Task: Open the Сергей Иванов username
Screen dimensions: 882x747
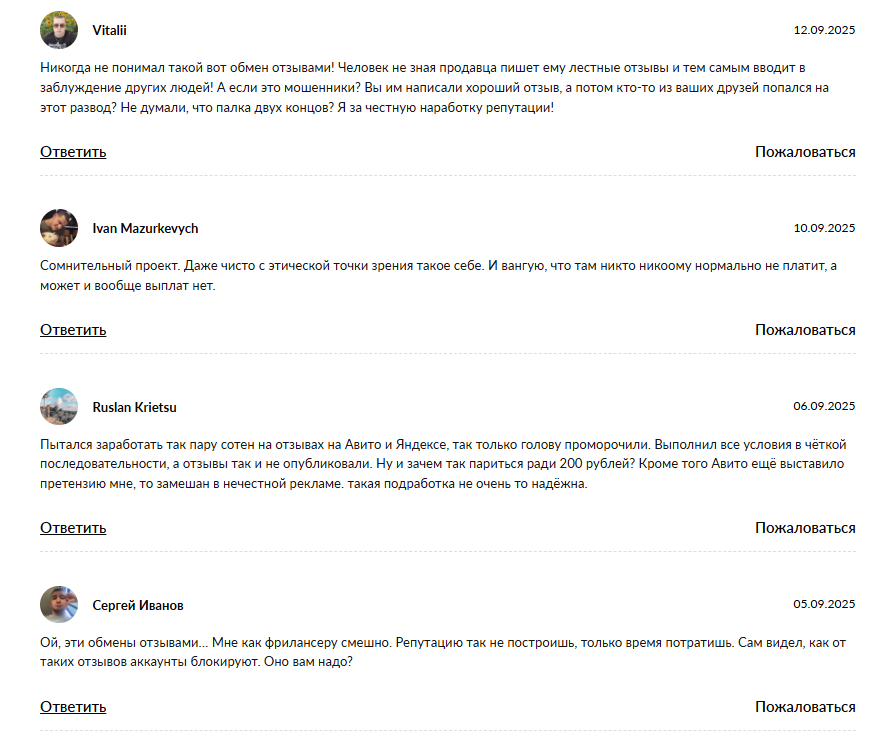Action: [x=138, y=606]
